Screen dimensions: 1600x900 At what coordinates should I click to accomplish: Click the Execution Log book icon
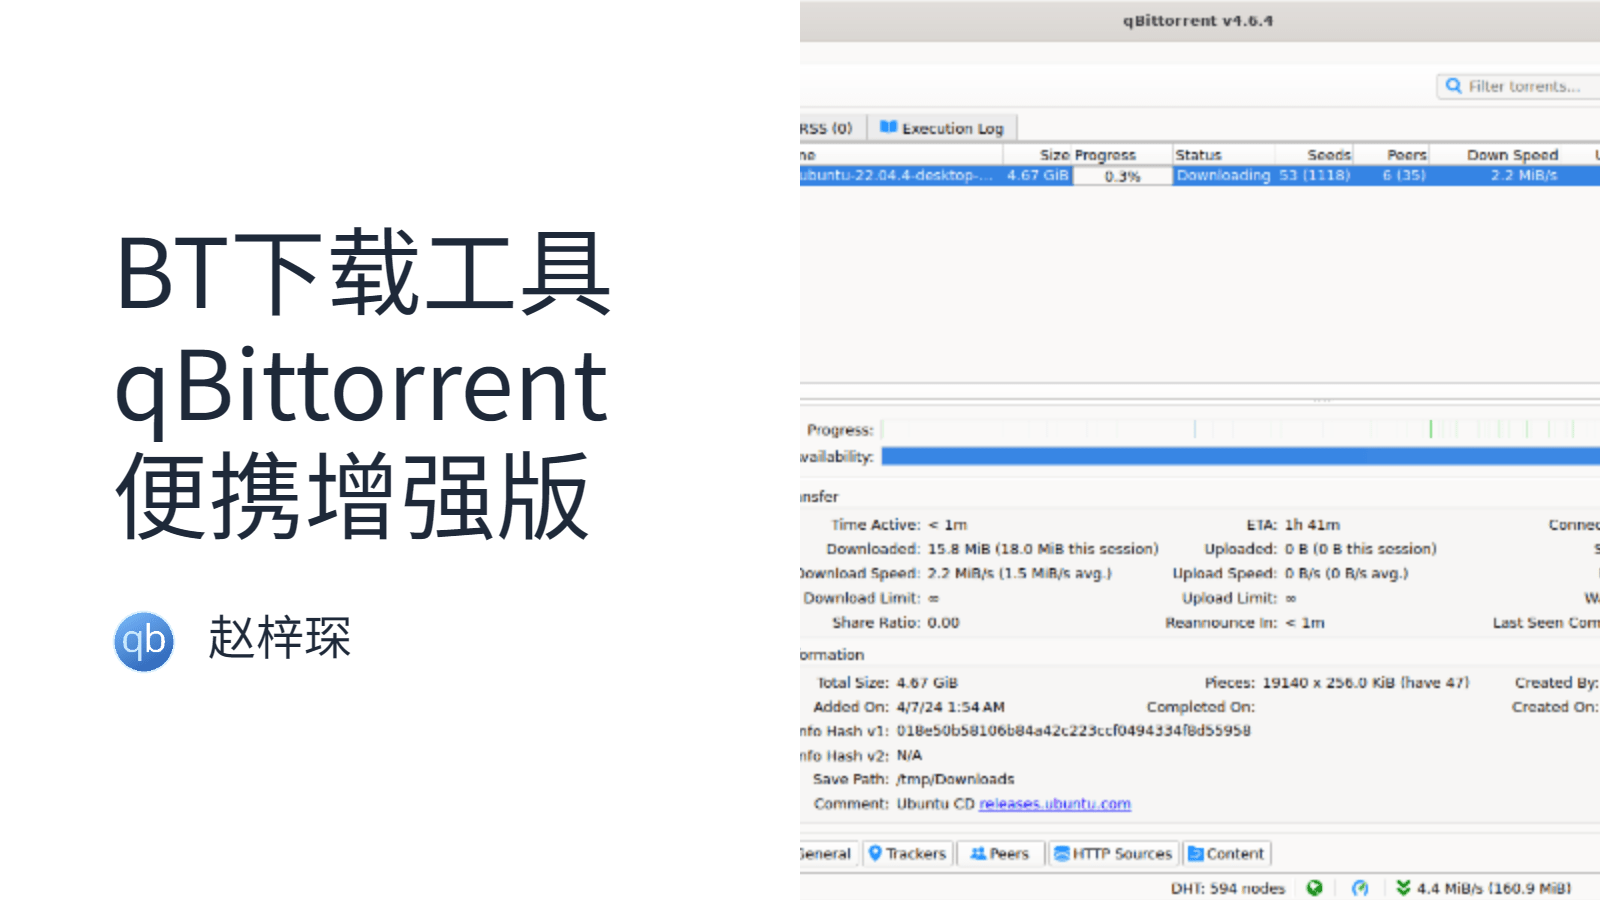click(888, 127)
